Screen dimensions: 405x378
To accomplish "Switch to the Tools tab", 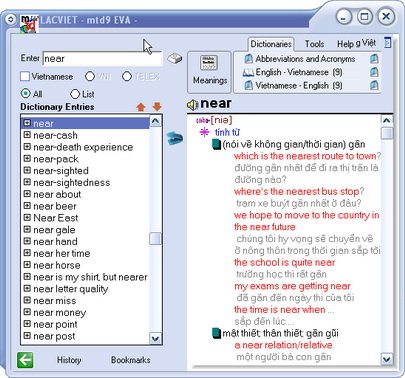I will (314, 44).
